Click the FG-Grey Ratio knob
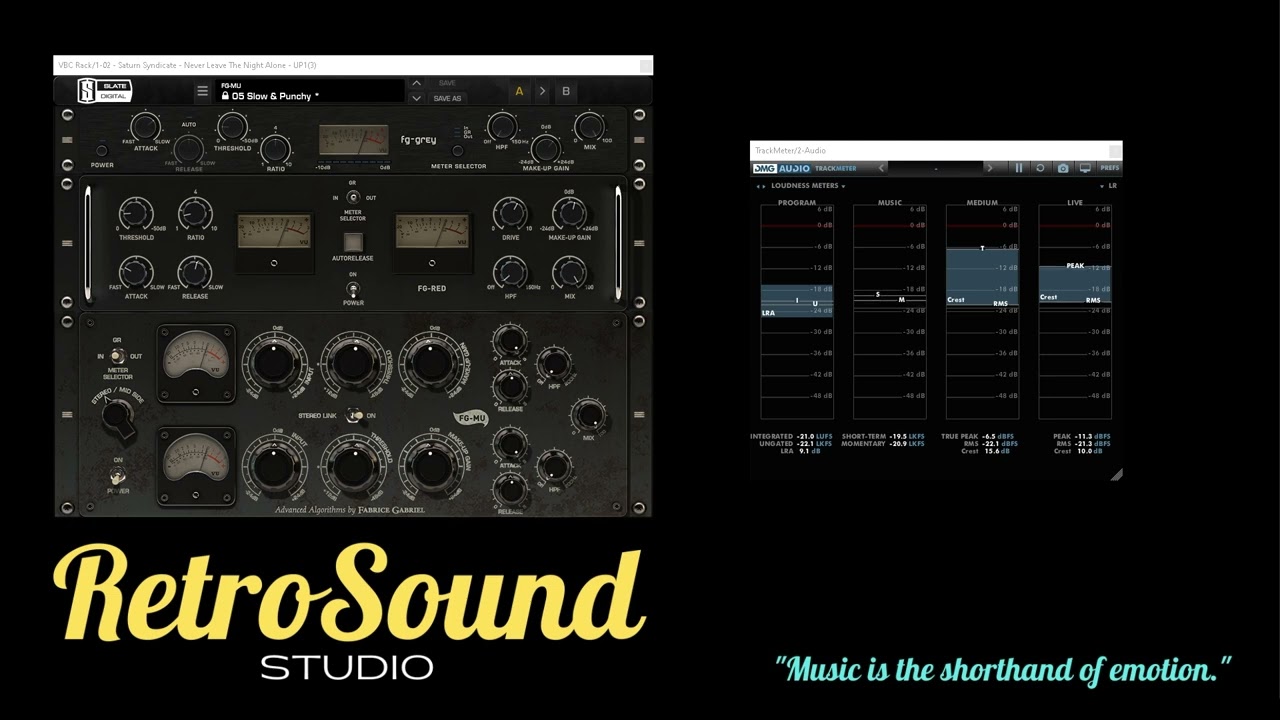1280x720 pixels. pyautogui.click(x=276, y=149)
